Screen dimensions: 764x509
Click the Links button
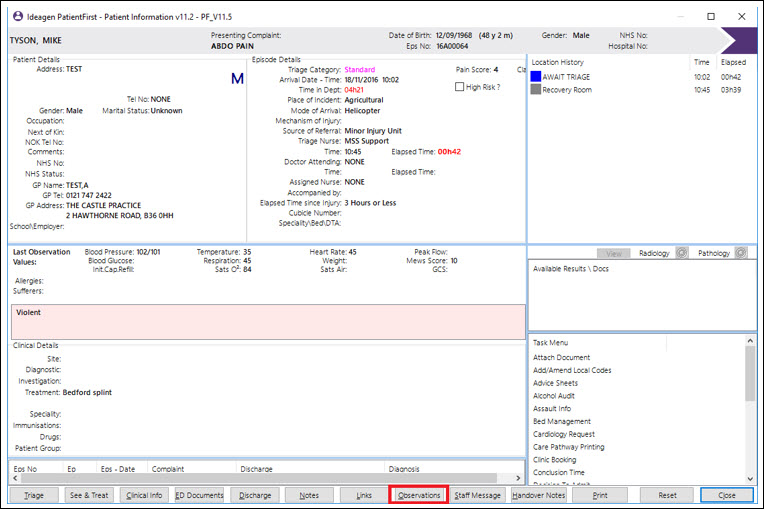click(x=364, y=495)
